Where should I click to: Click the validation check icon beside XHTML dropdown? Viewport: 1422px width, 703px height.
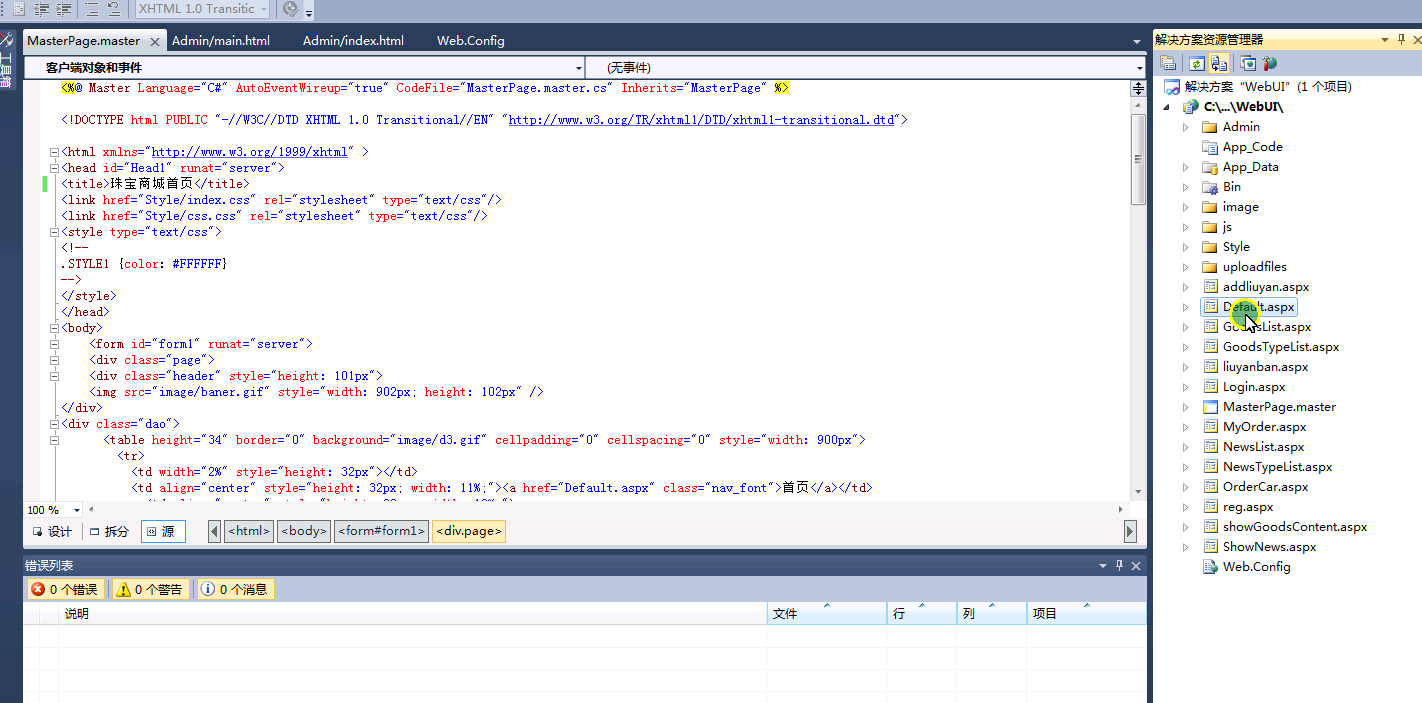[x=291, y=9]
